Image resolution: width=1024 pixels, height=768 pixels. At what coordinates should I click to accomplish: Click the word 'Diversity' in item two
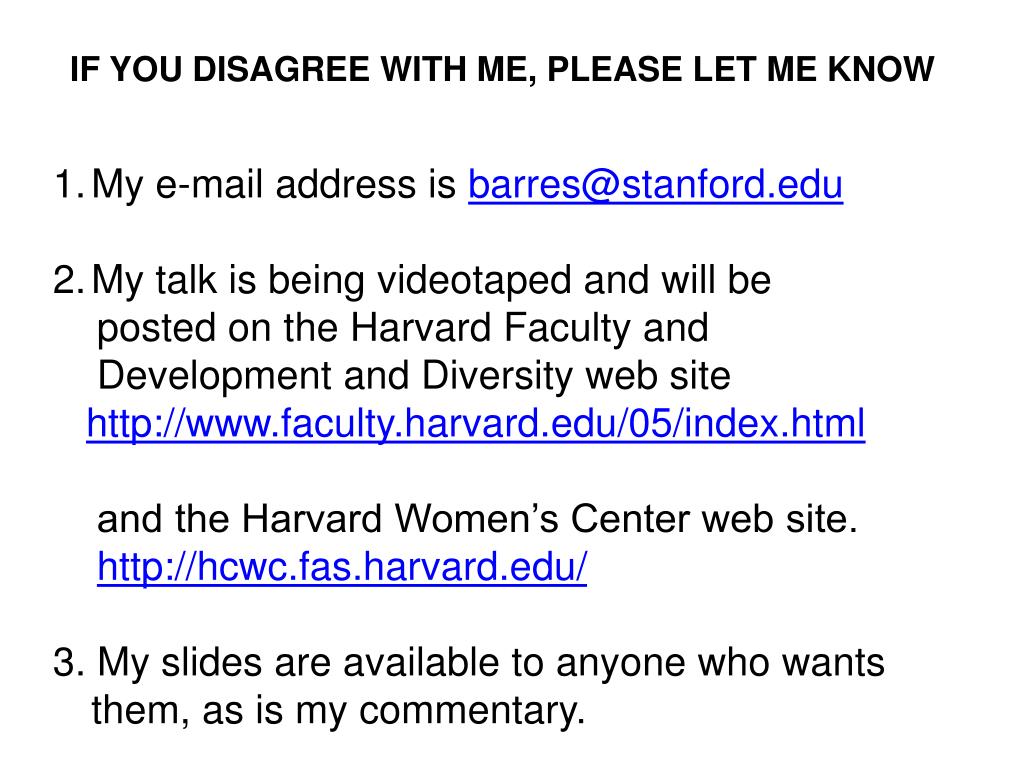click(497, 377)
